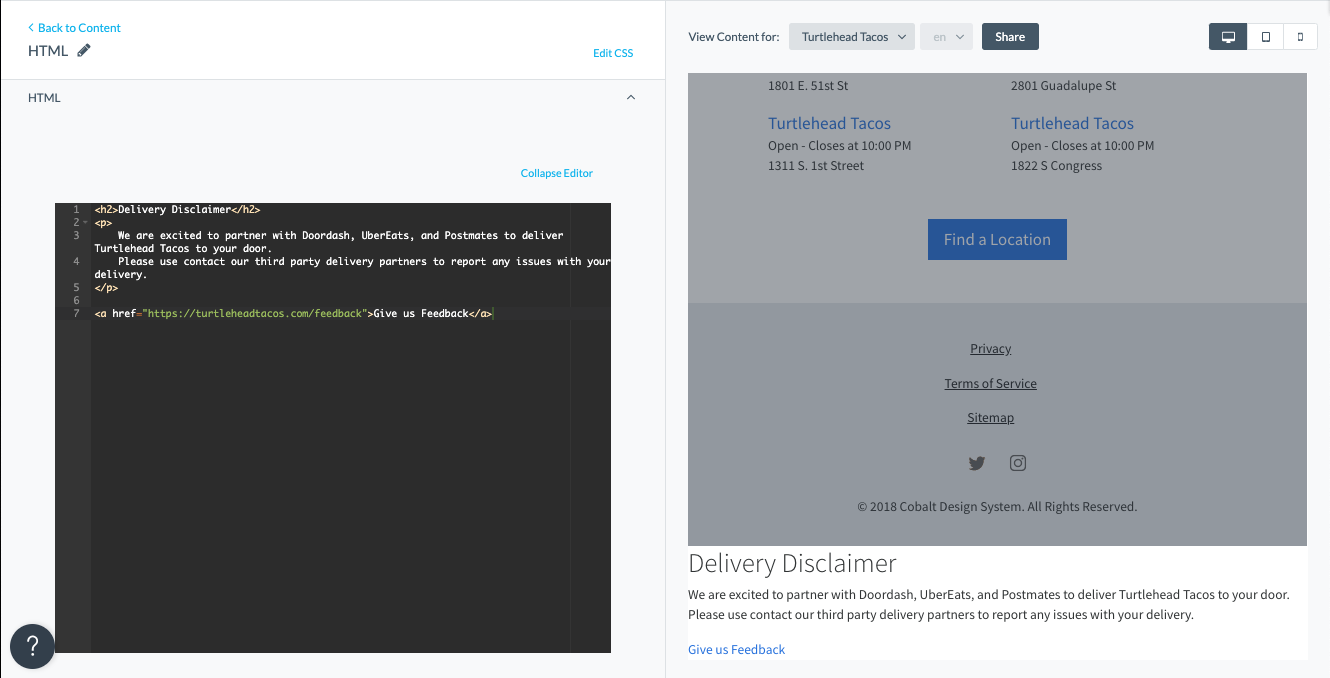Go Back to Content

pyautogui.click(x=75, y=28)
